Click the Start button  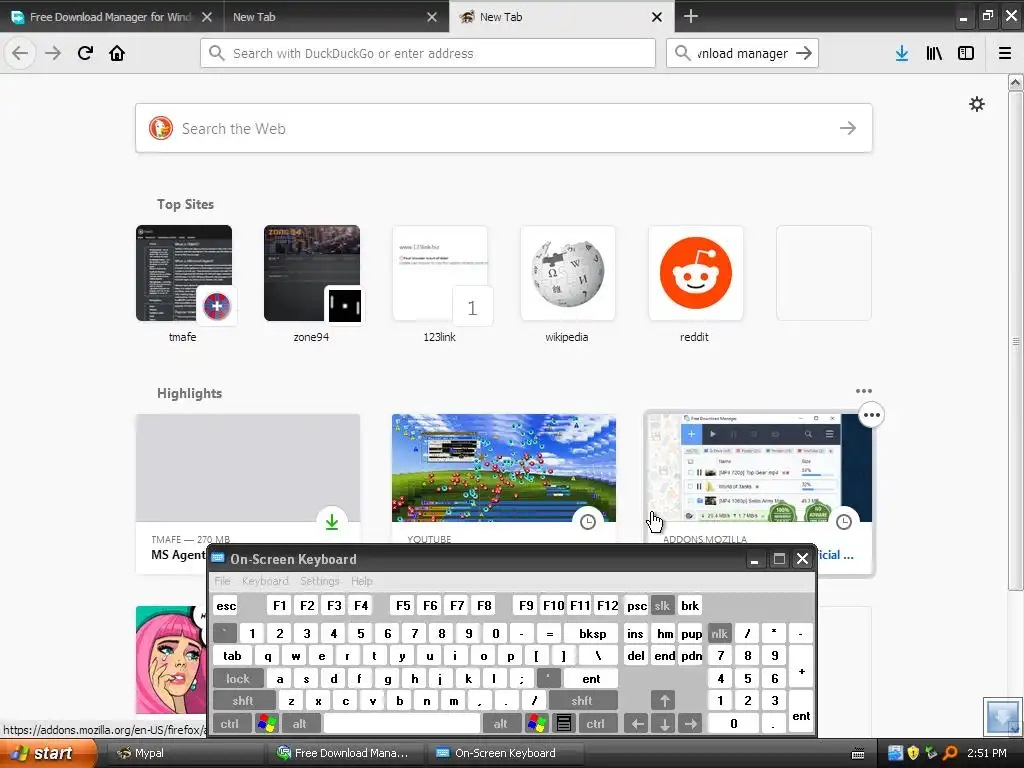[x=46, y=753]
